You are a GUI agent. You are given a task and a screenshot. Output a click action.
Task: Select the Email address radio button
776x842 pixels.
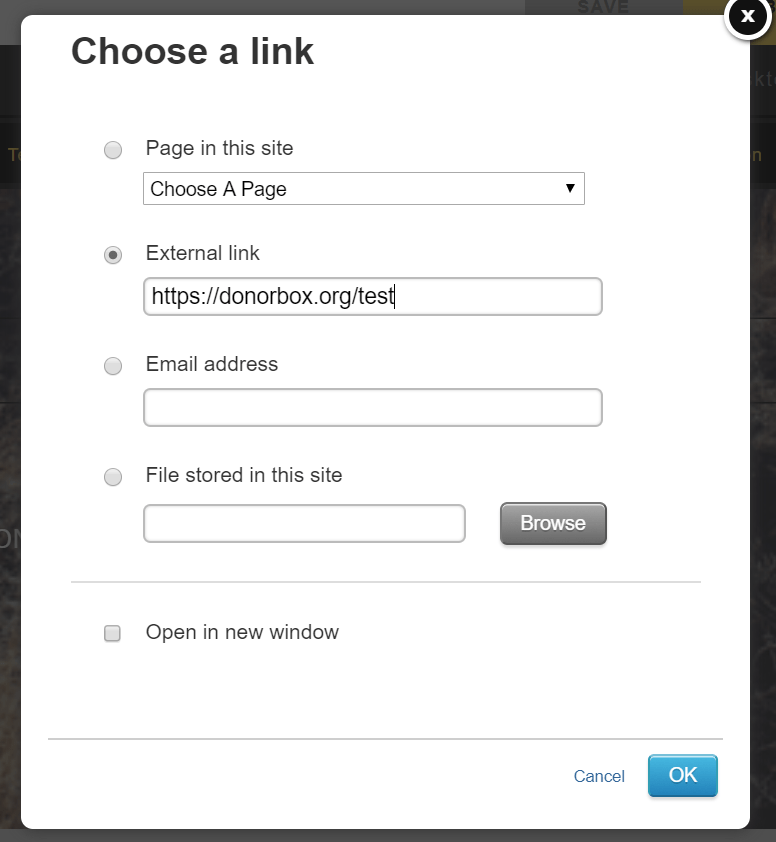tap(113, 366)
